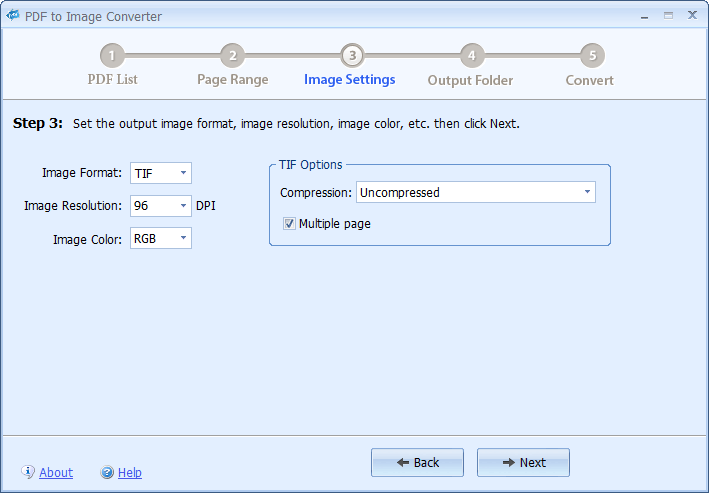Expand the Image Resolution dropdown

[x=183, y=206]
